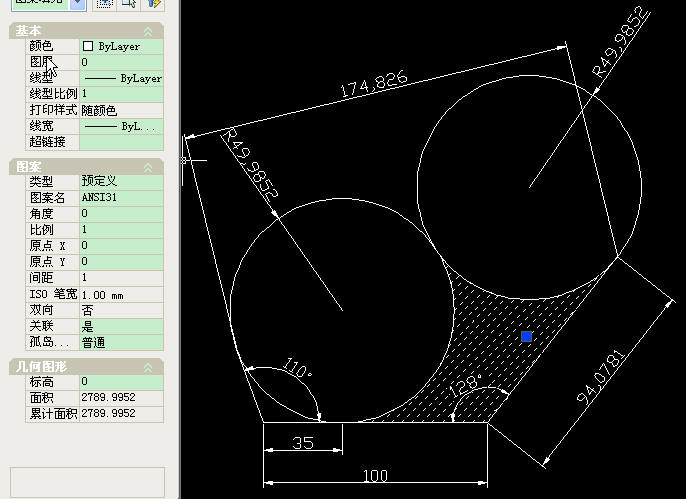Click the 角度 value field
The width and height of the screenshot is (686, 499).
tap(121, 213)
